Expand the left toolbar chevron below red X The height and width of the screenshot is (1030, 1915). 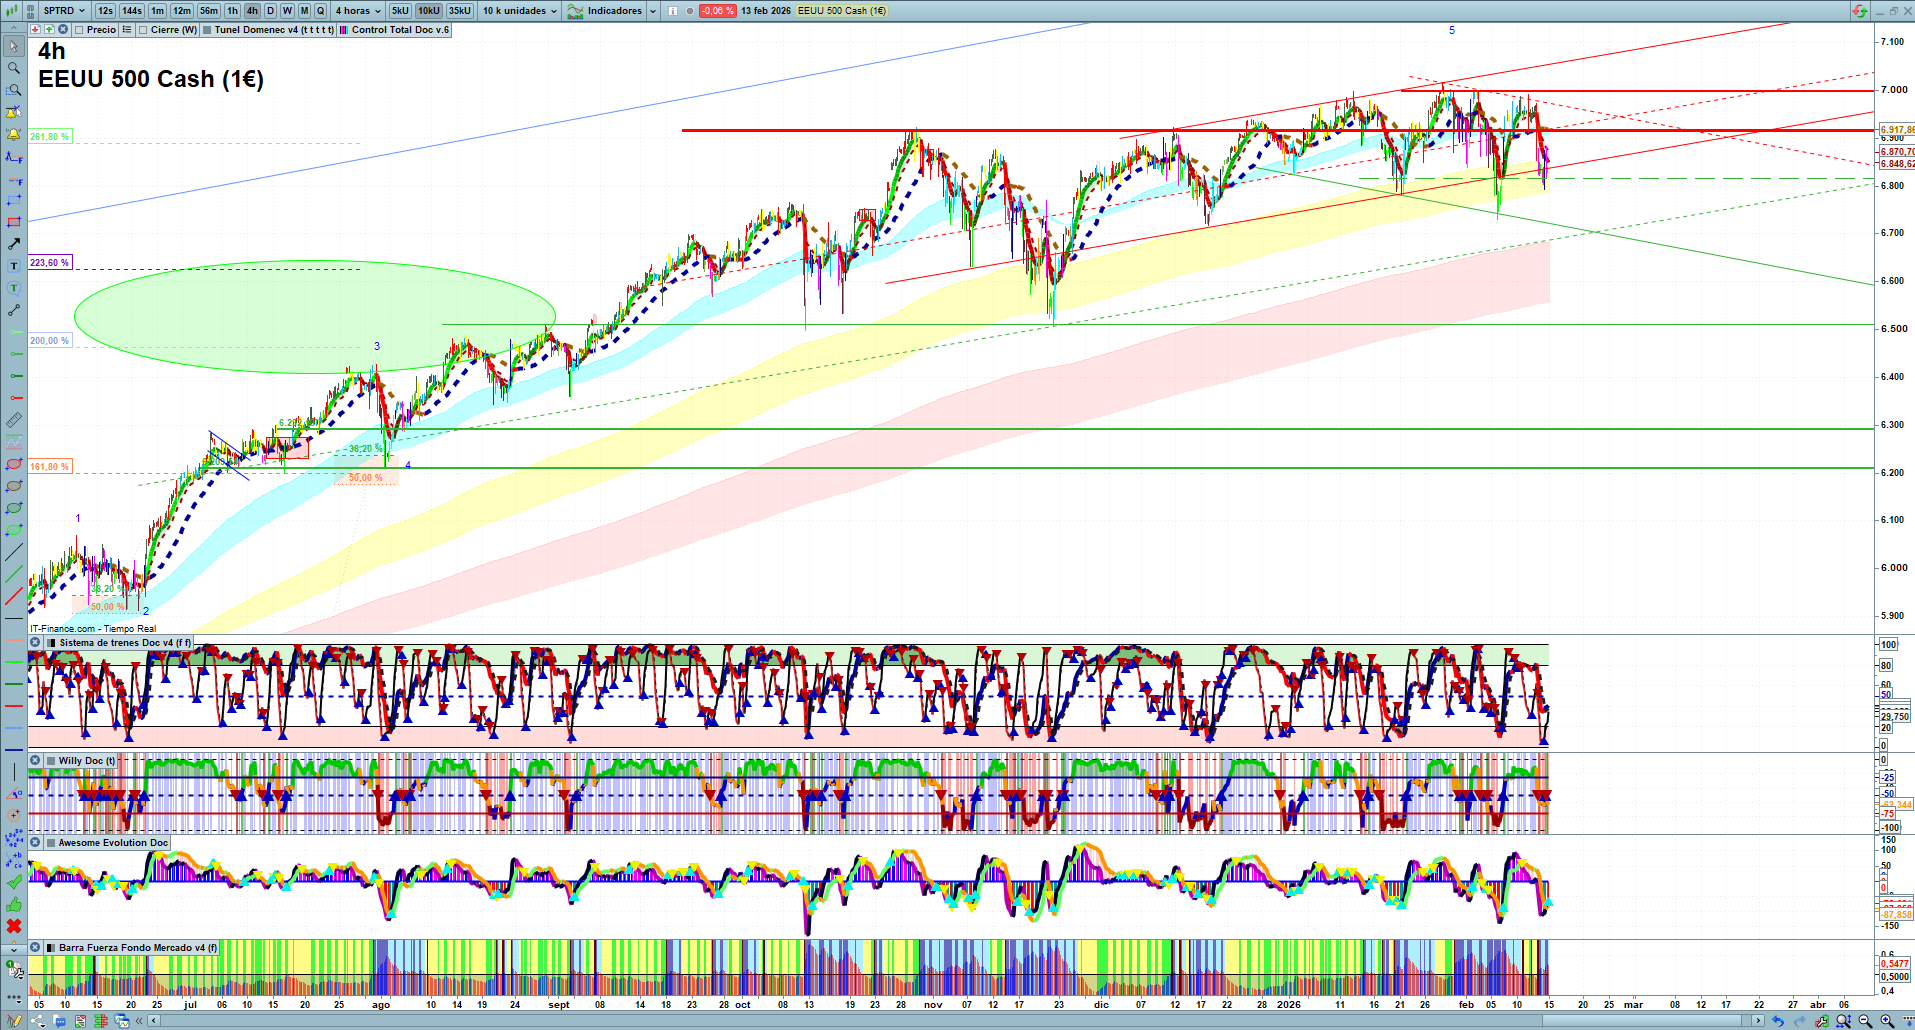[14, 948]
